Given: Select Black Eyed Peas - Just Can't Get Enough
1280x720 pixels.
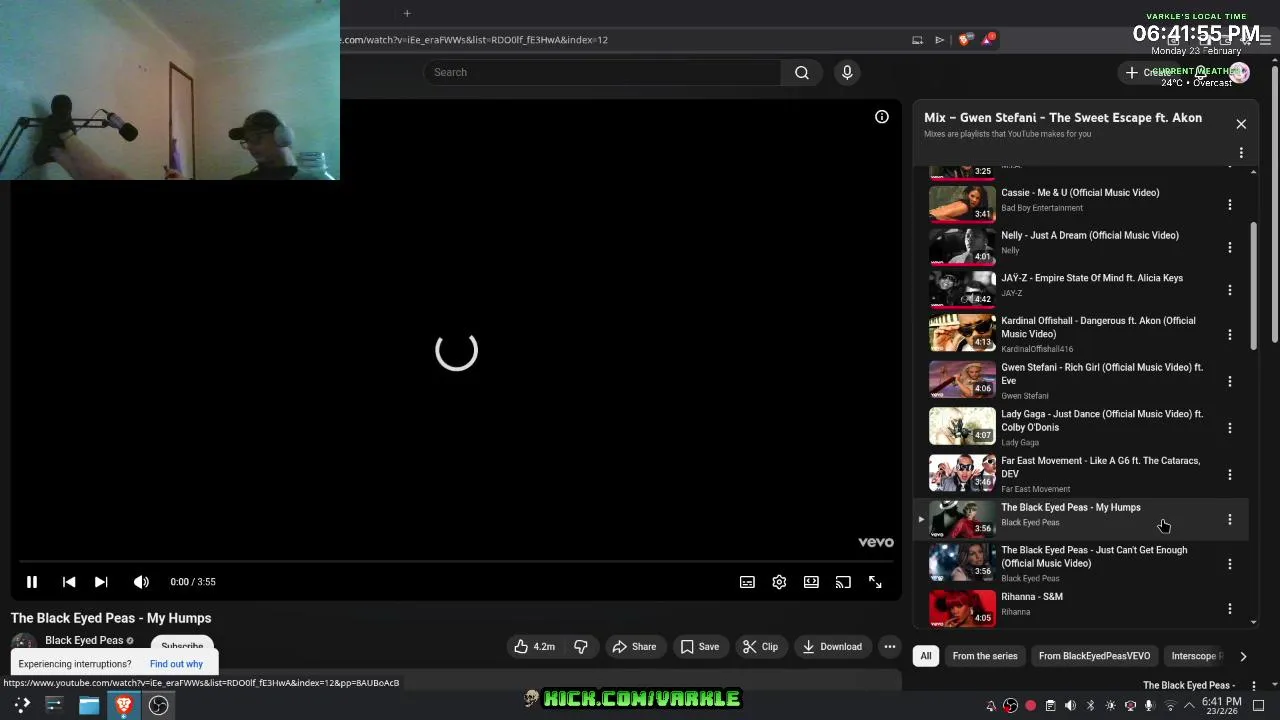Looking at the screenshot, I should [1094, 556].
